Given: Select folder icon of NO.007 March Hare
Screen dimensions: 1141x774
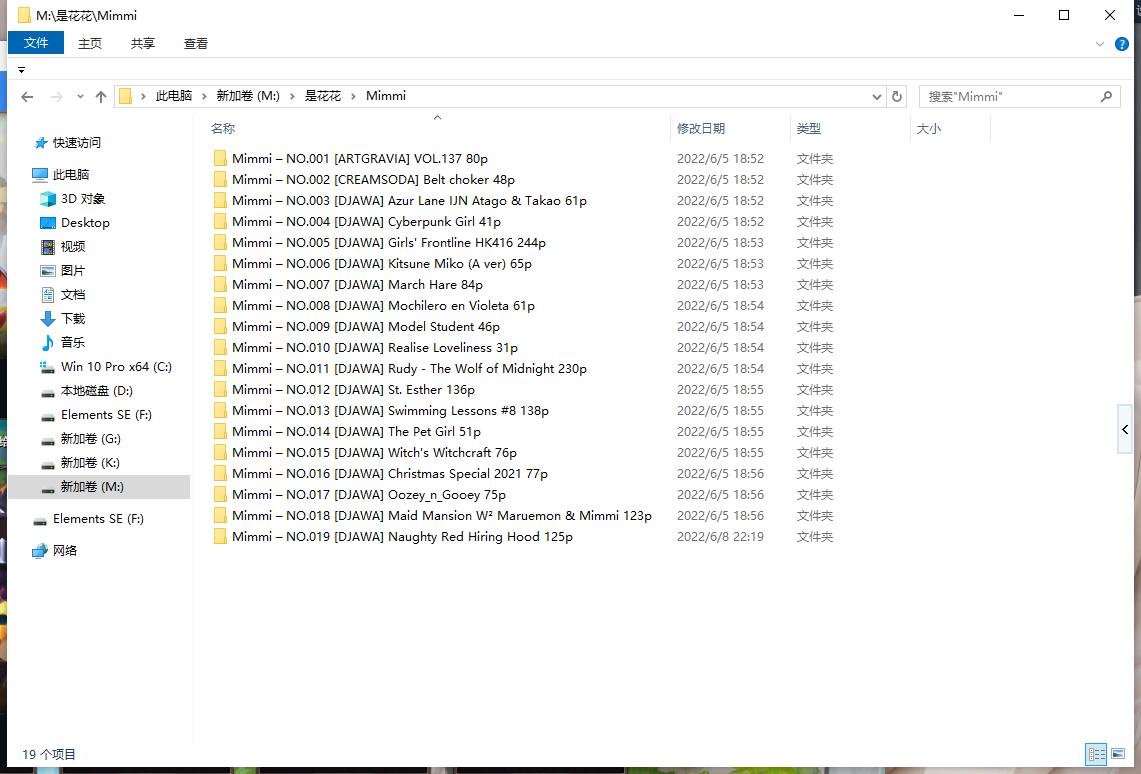Looking at the screenshot, I should (x=220, y=285).
